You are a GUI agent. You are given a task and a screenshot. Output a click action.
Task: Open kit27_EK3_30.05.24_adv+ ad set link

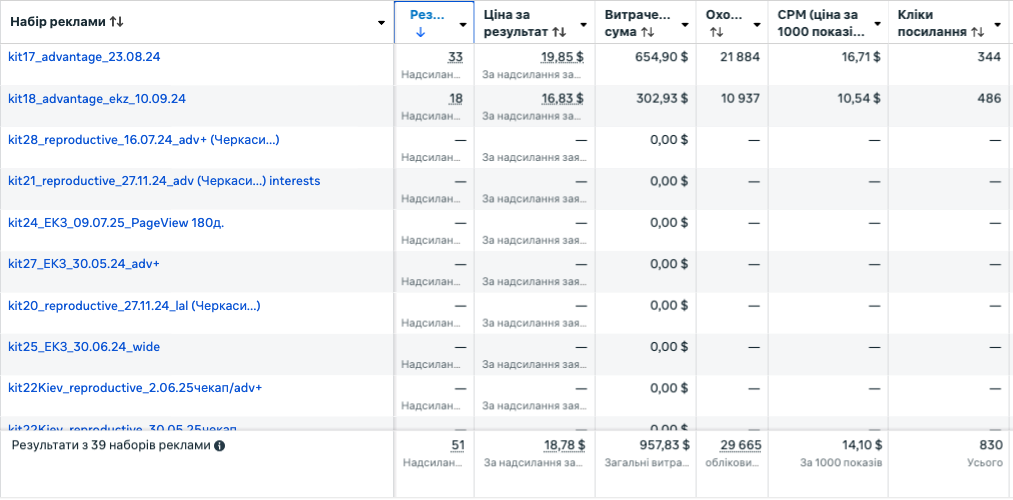point(84,263)
